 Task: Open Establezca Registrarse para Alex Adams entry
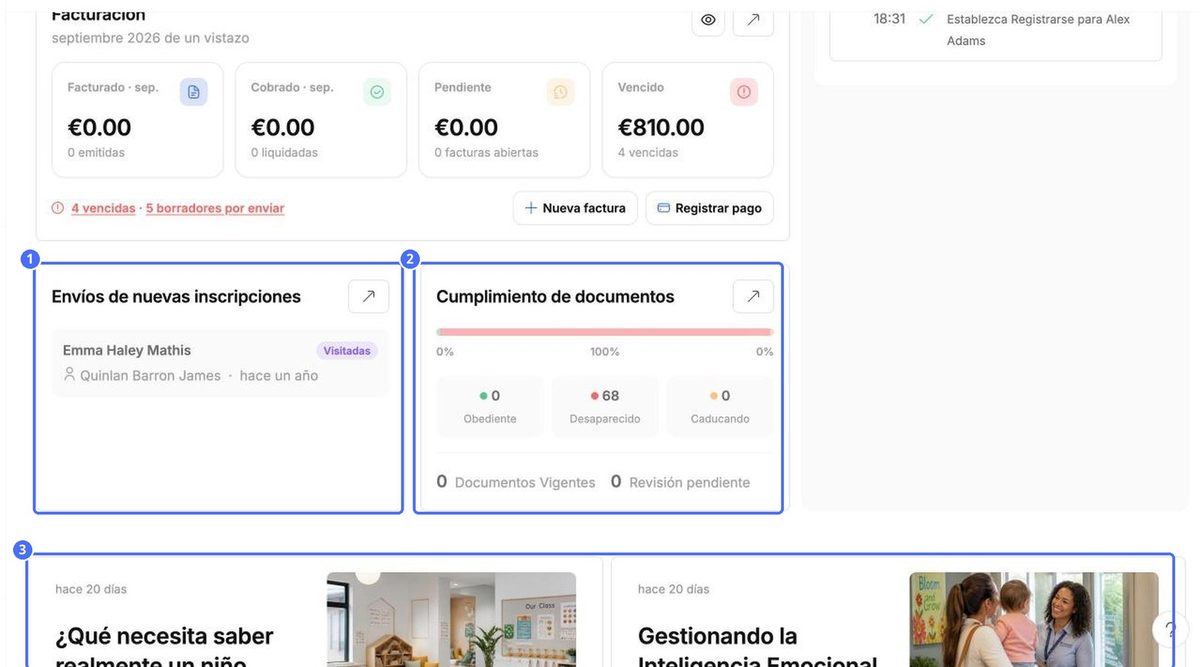(x=1038, y=30)
